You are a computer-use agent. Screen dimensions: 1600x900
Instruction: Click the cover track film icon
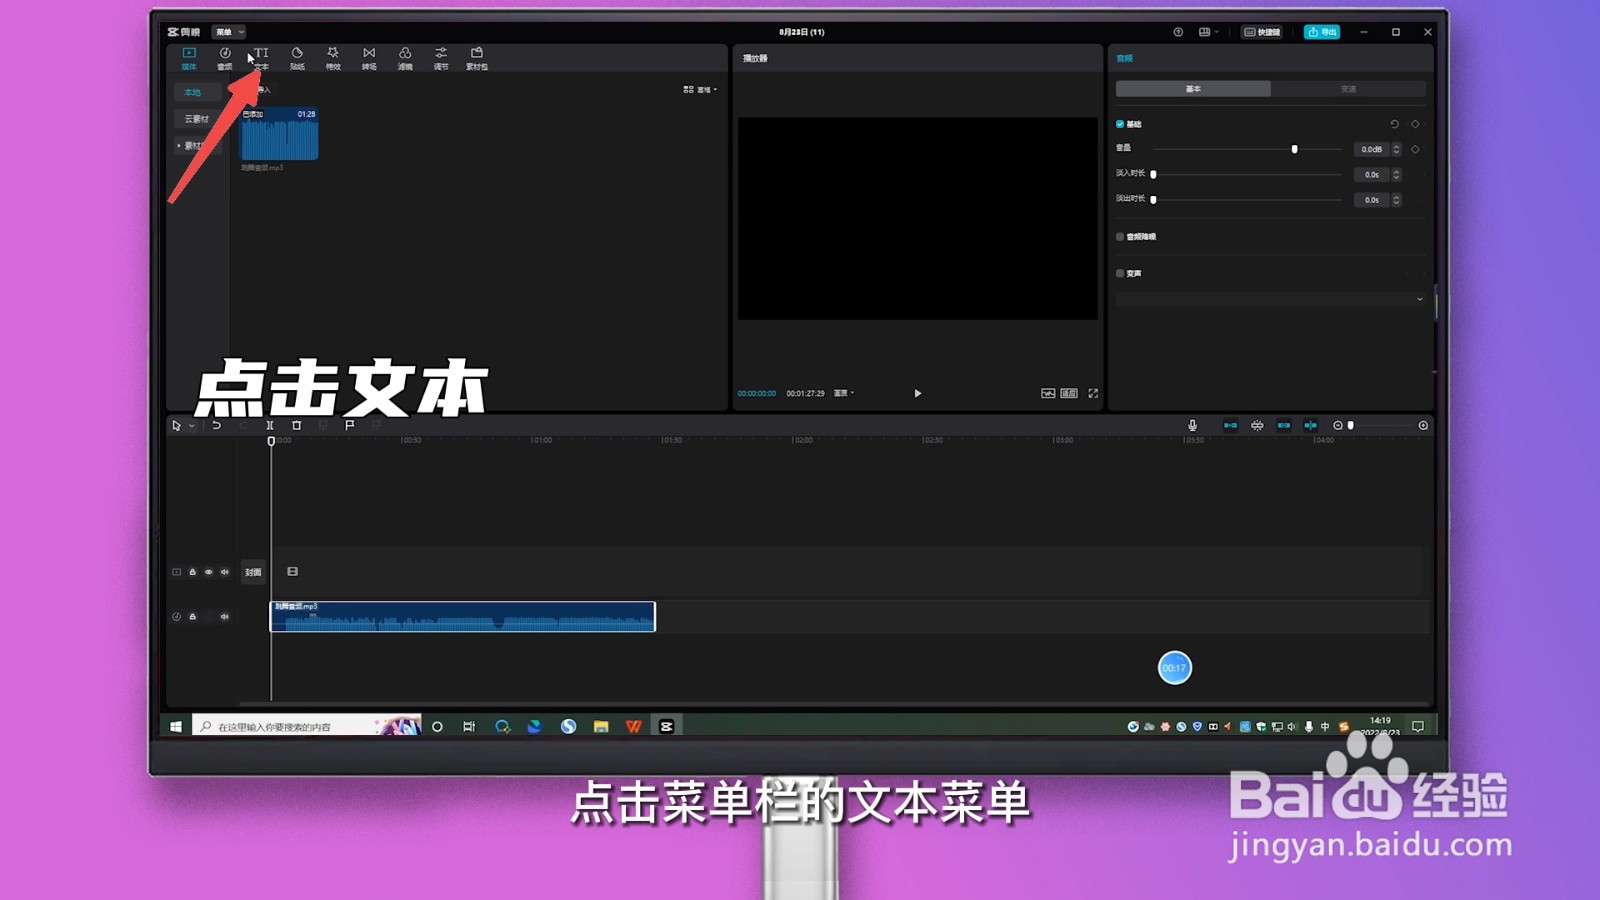(x=292, y=571)
